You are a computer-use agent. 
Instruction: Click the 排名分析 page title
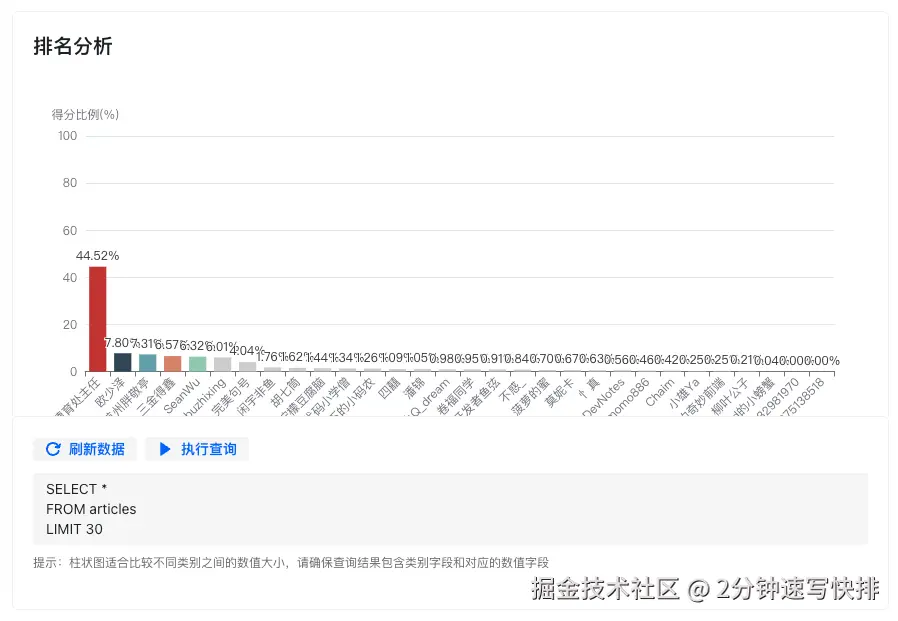coord(71,46)
